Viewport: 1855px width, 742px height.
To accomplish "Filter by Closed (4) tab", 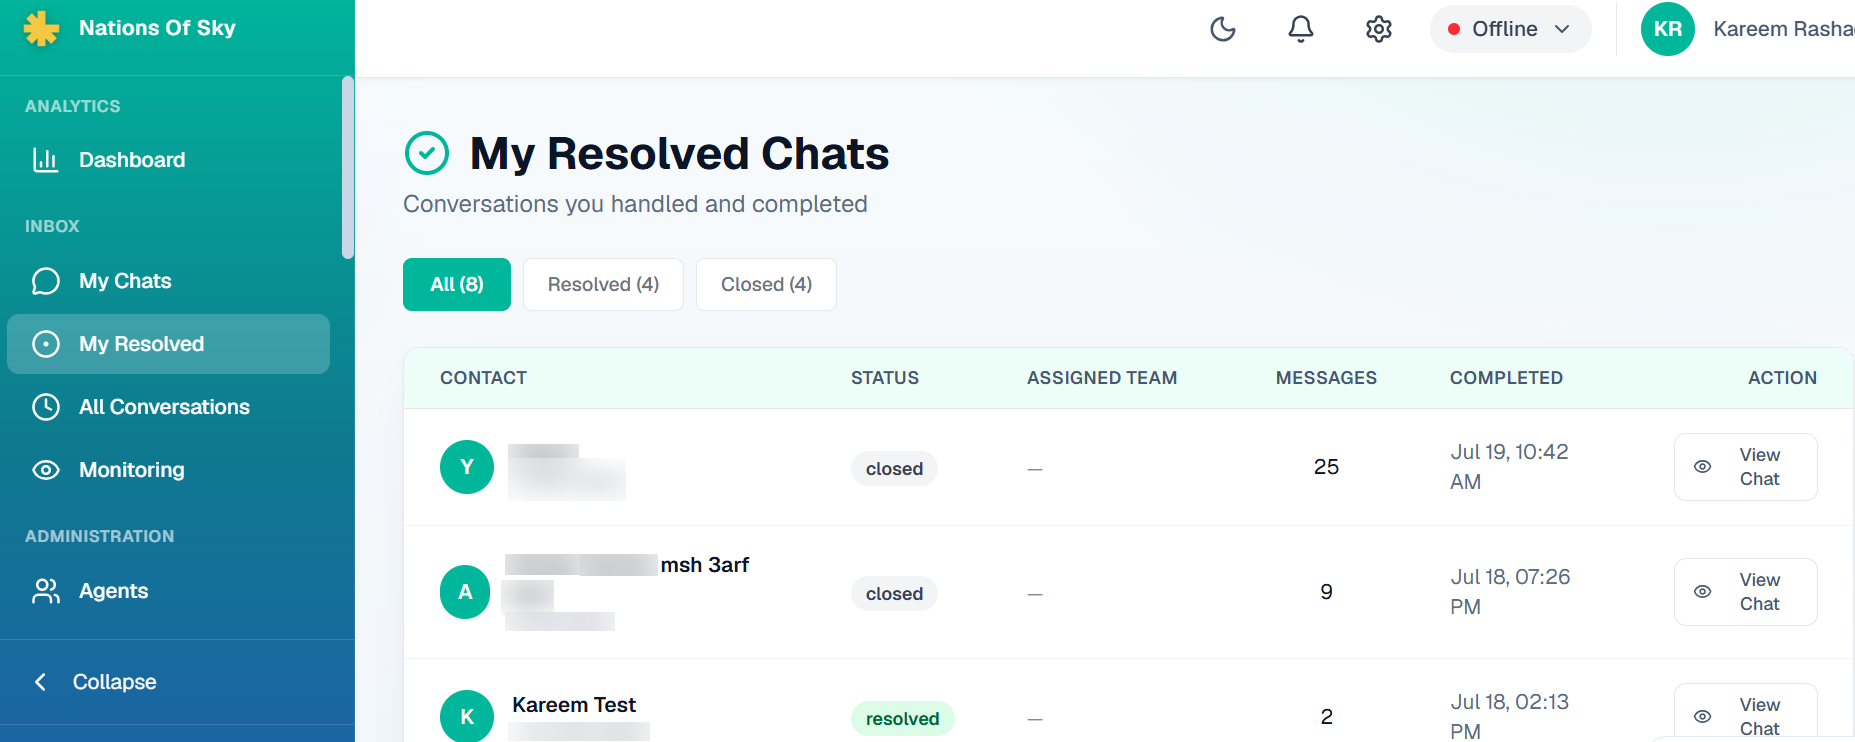I will (x=766, y=285).
